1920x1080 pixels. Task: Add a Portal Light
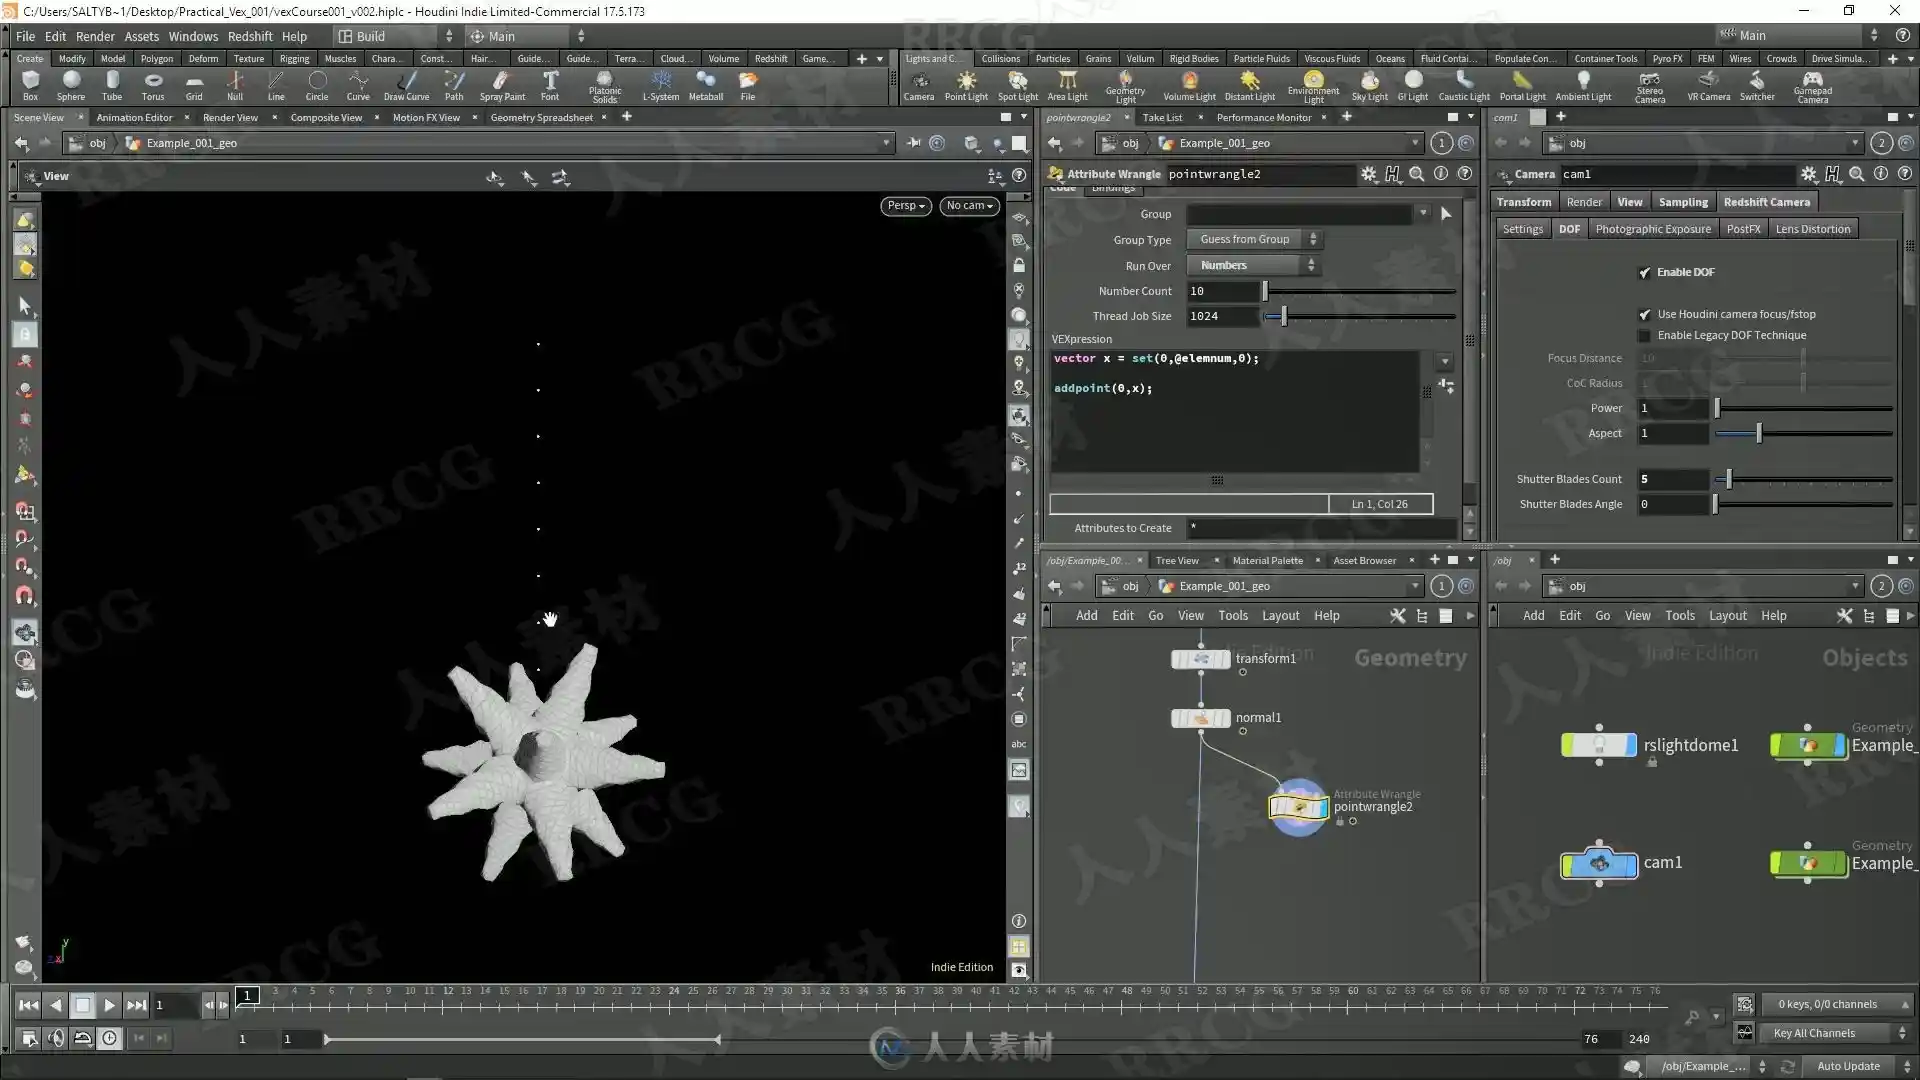[x=1522, y=85]
